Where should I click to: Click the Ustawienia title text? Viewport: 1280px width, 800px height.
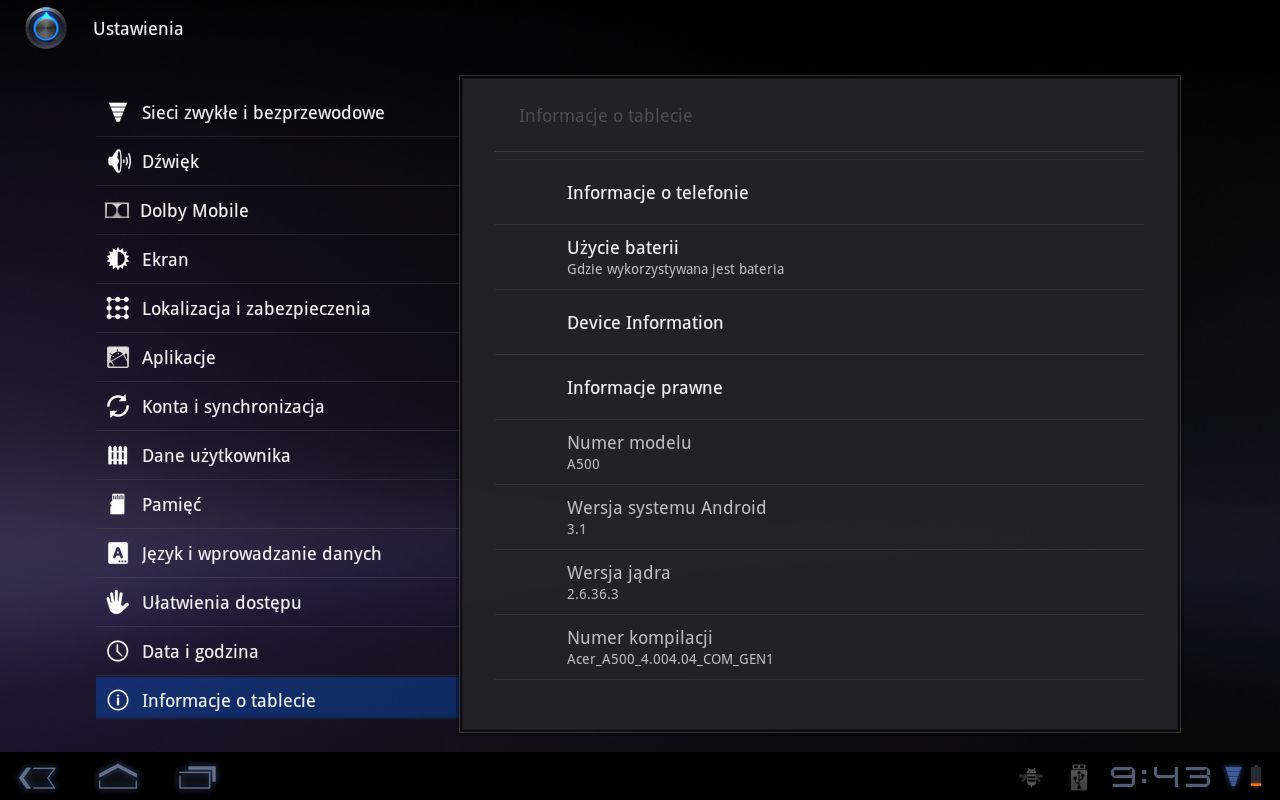coord(138,28)
